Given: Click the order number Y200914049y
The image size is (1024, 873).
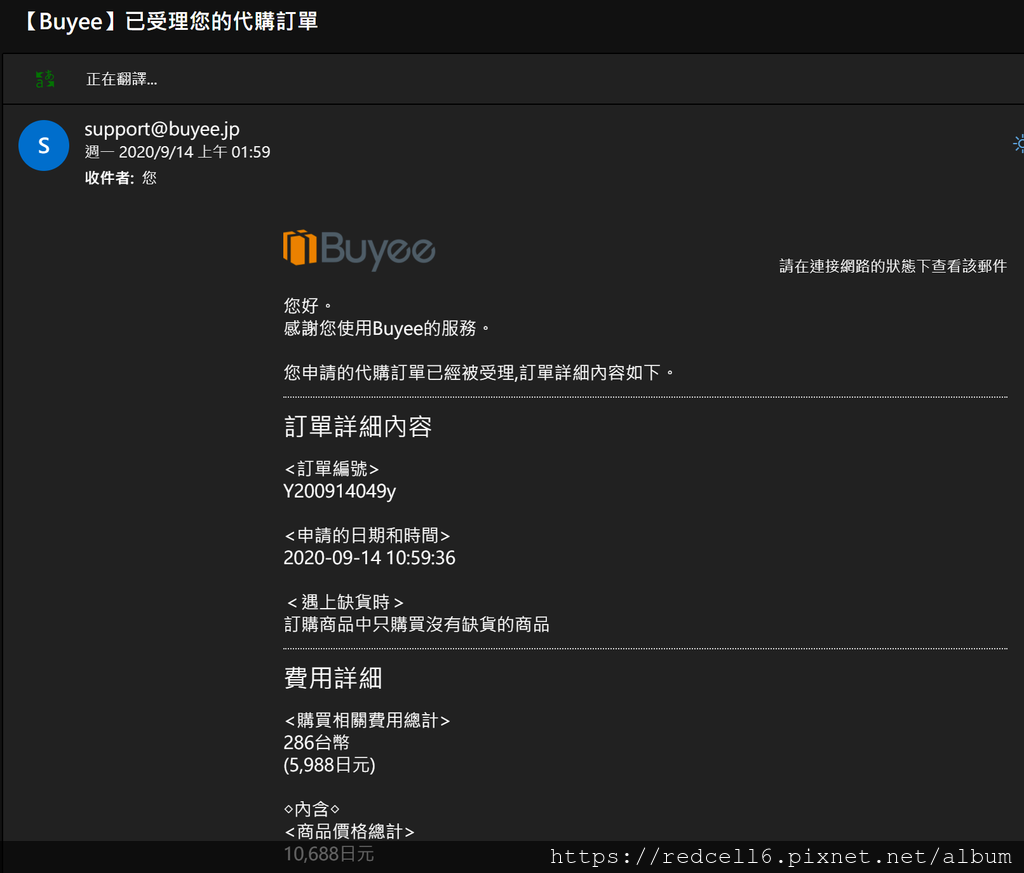Looking at the screenshot, I should coord(340,491).
